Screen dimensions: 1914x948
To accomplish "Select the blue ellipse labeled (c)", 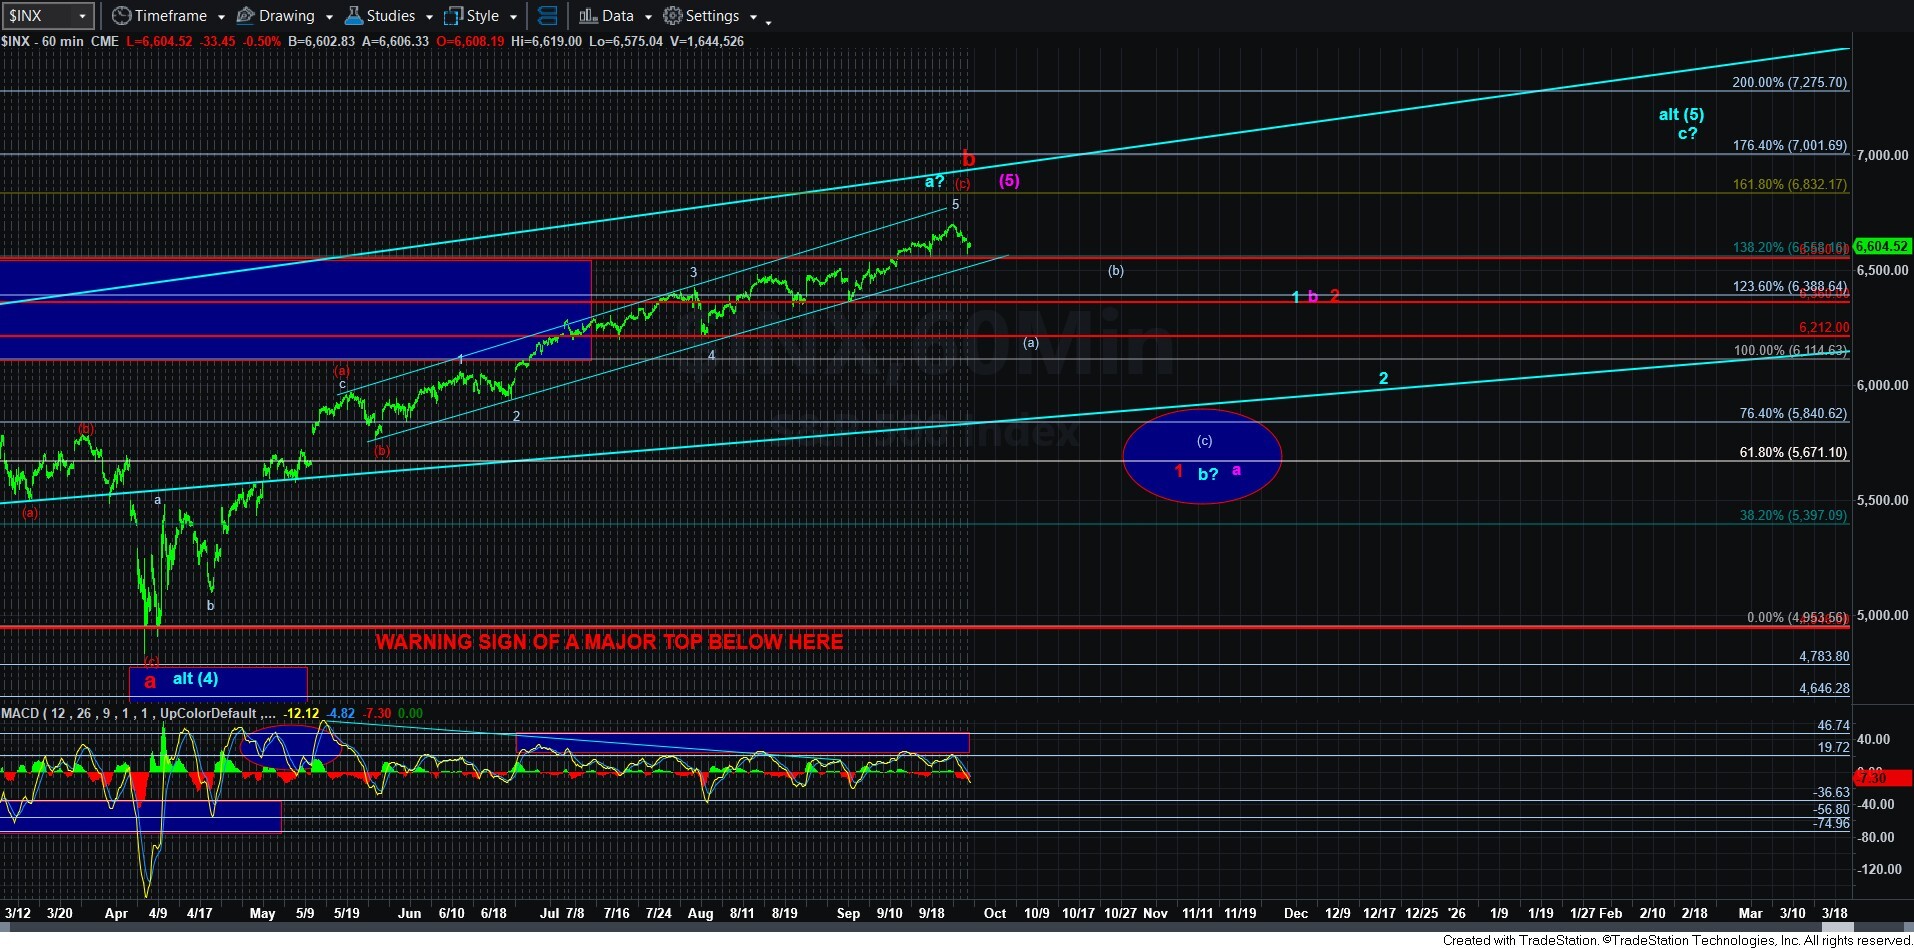I will [1202, 456].
